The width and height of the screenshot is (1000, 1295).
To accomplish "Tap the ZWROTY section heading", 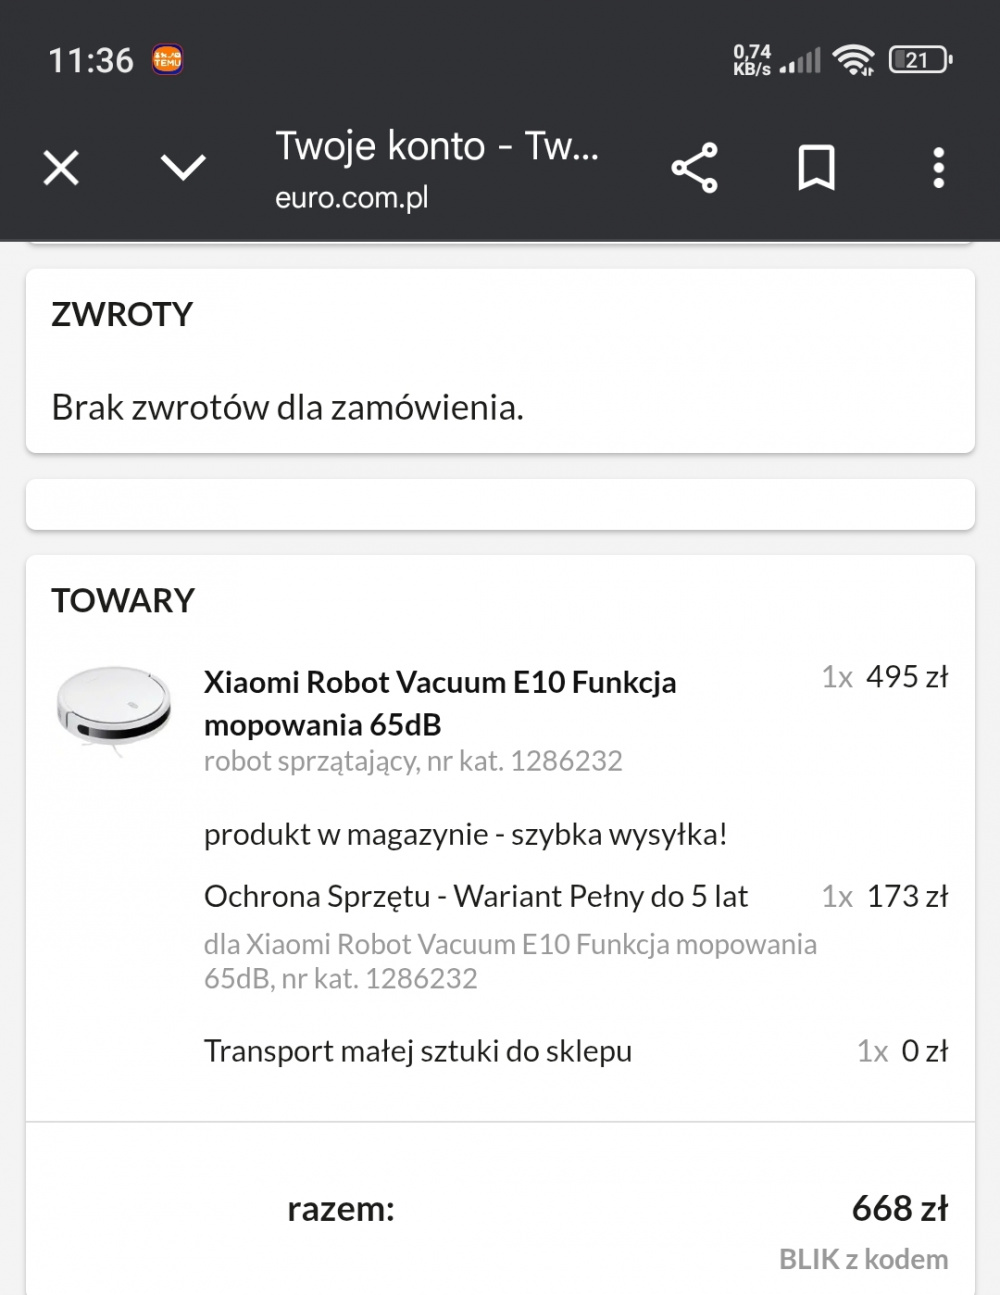I will click(x=122, y=314).
